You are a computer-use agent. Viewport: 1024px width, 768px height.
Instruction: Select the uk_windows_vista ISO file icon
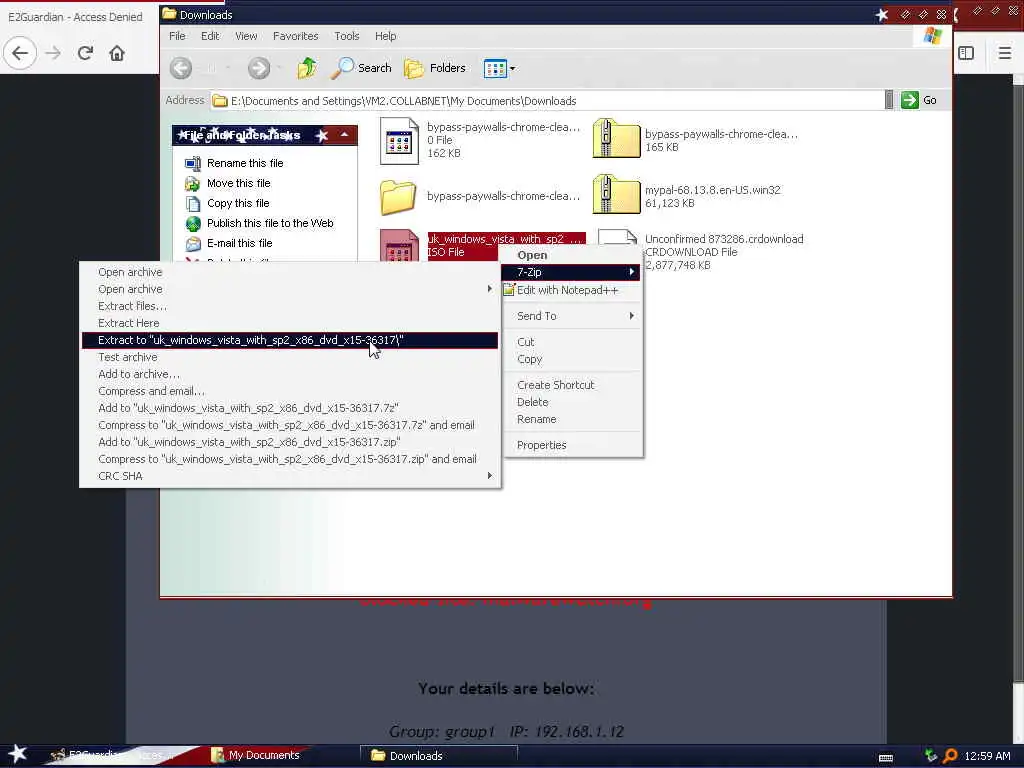point(399,246)
